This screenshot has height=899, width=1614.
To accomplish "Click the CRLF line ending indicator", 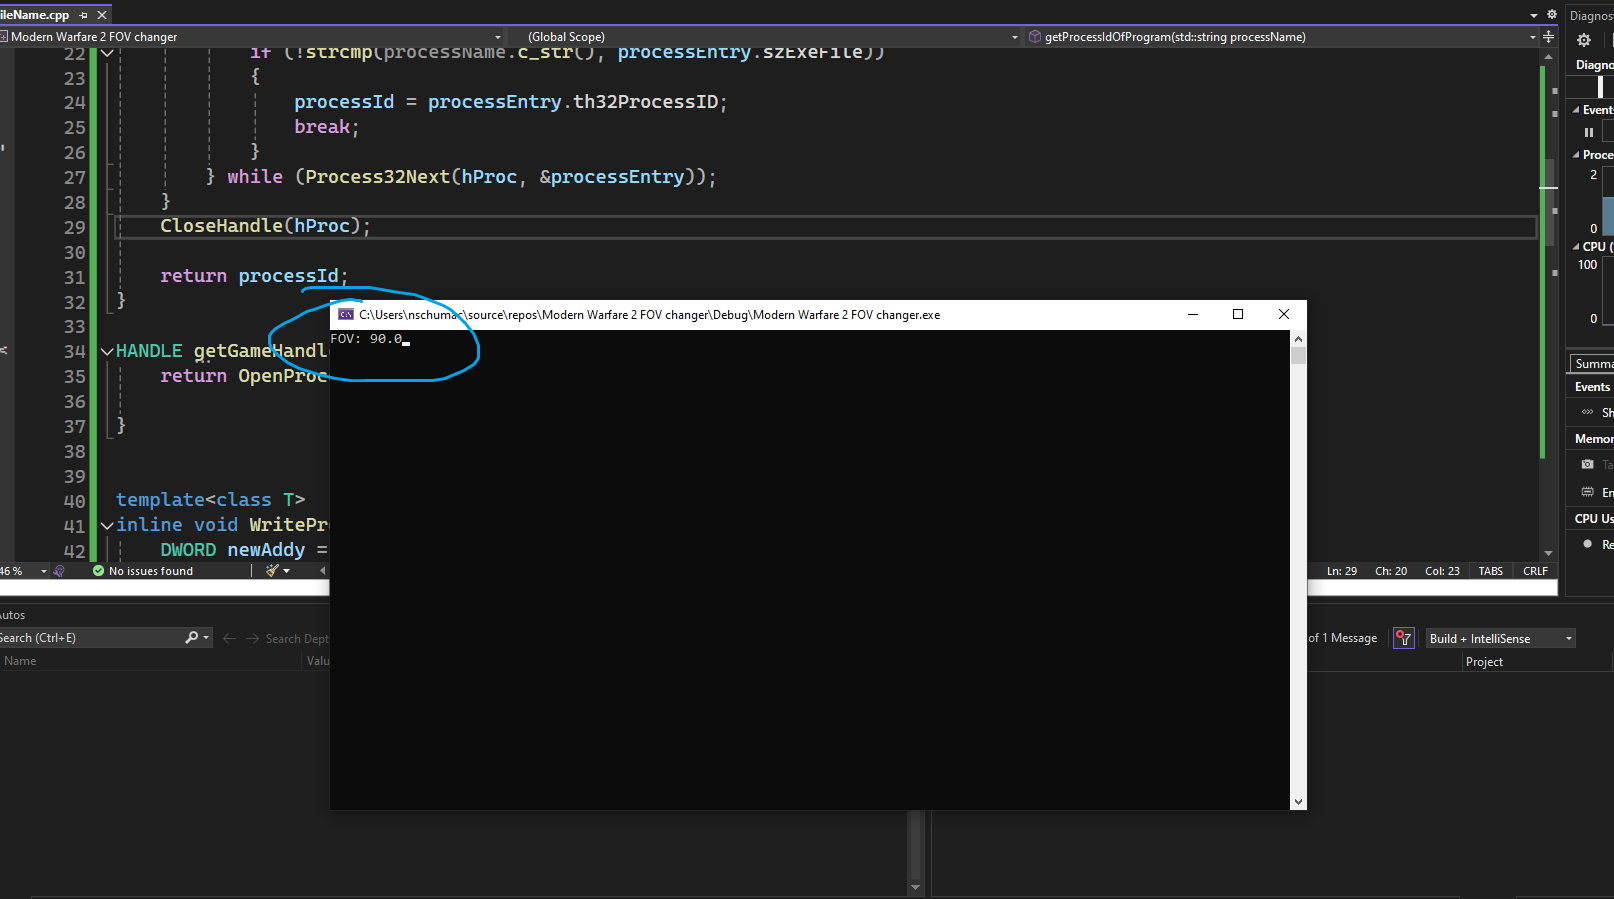I will click(1535, 571).
